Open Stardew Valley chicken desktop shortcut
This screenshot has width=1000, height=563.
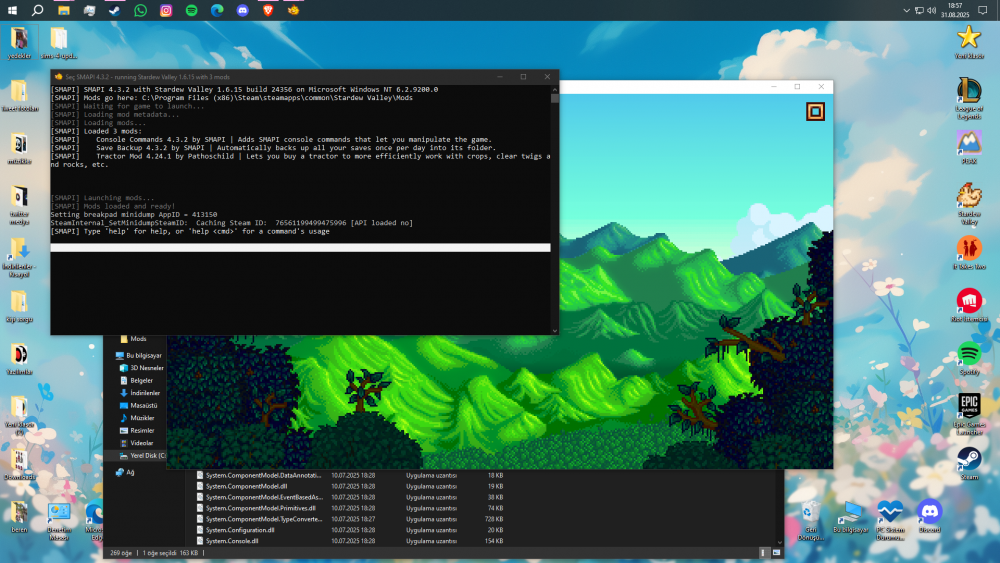click(x=969, y=204)
